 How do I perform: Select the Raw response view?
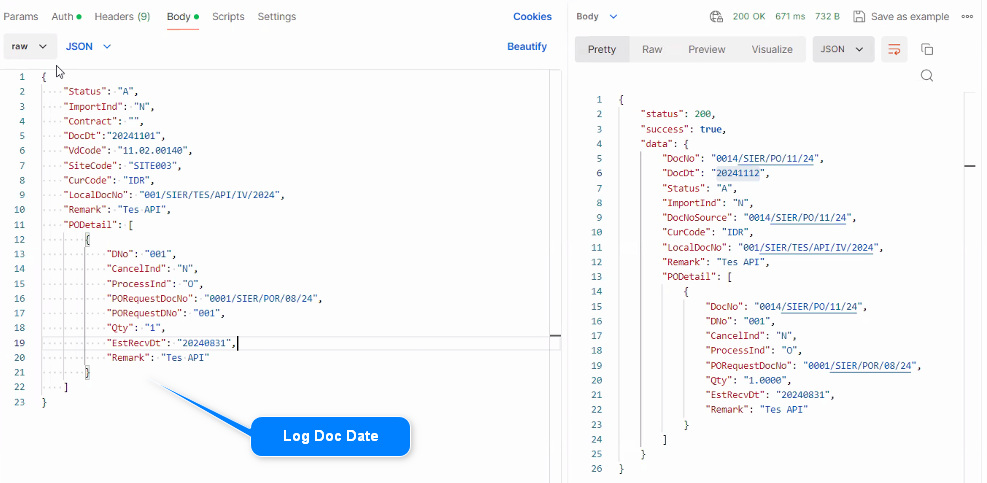point(652,49)
